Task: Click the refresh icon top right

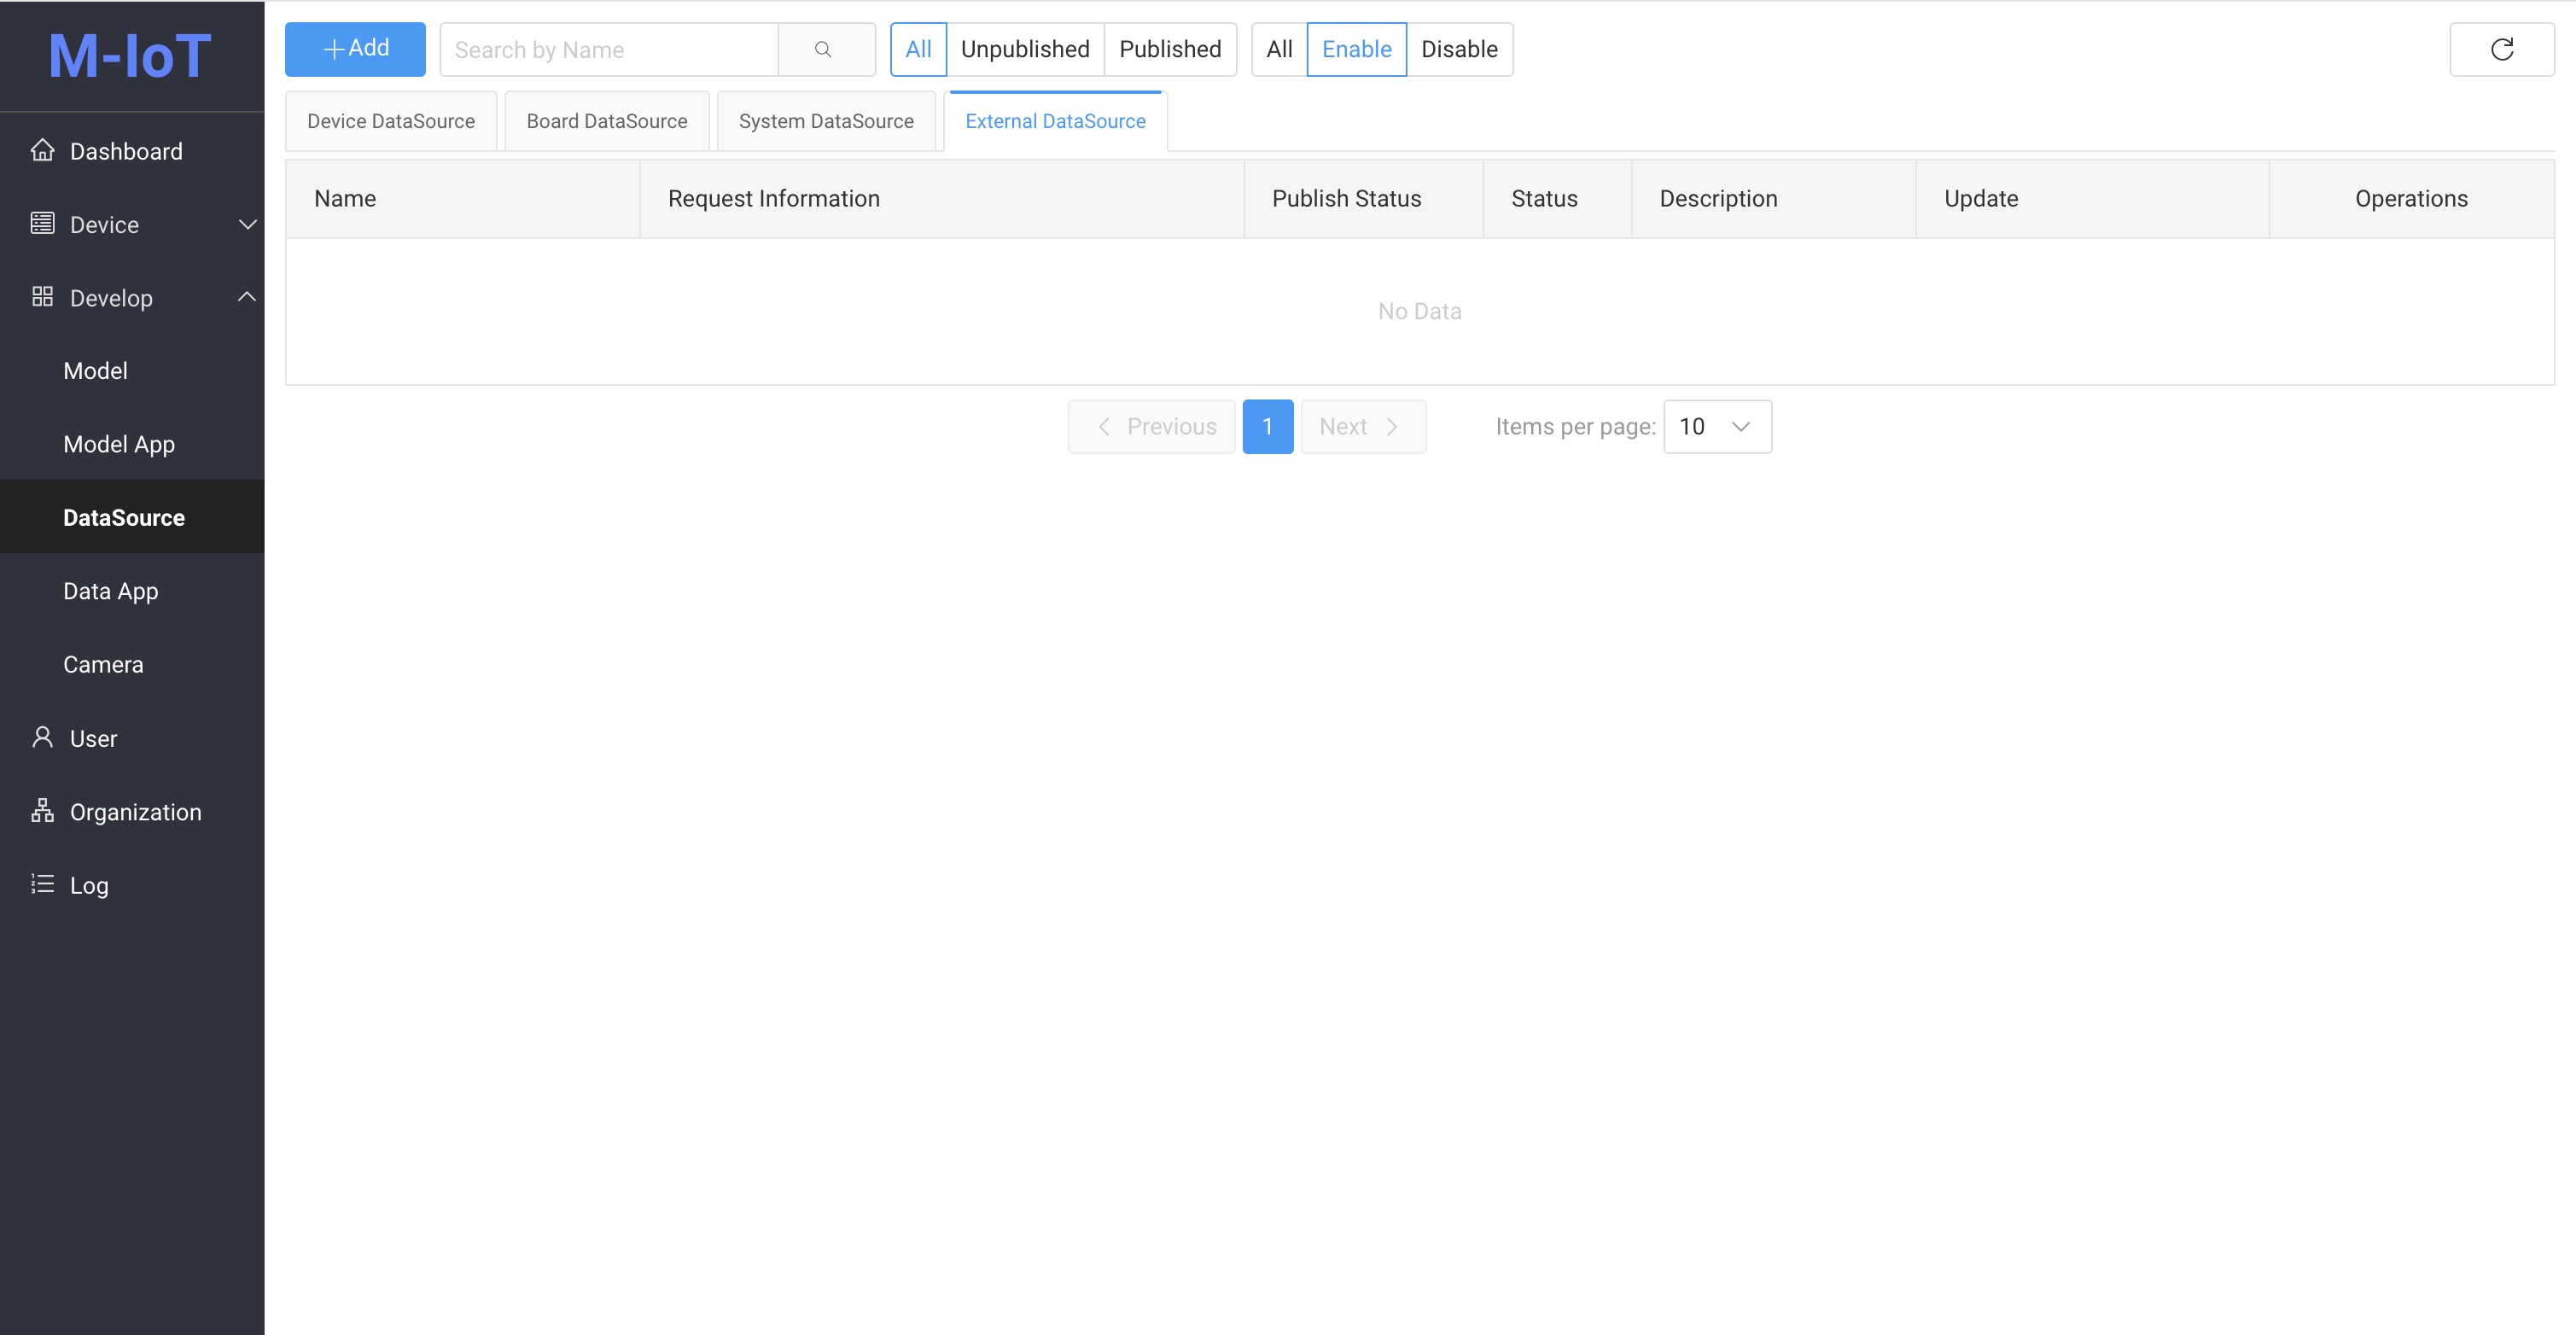Action: (x=2501, y=48)
